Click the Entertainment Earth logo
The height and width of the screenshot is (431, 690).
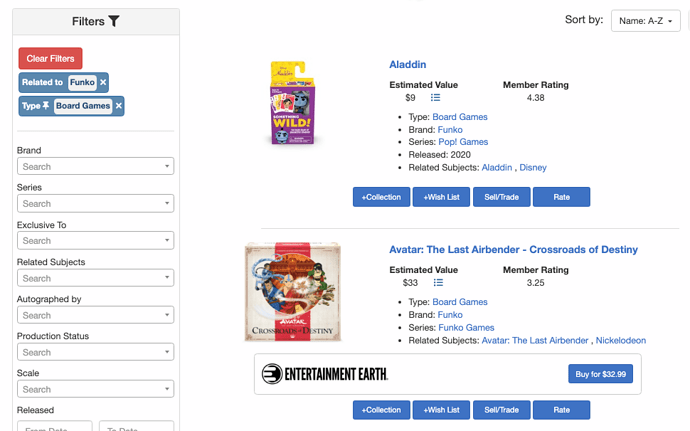(324, 374)
